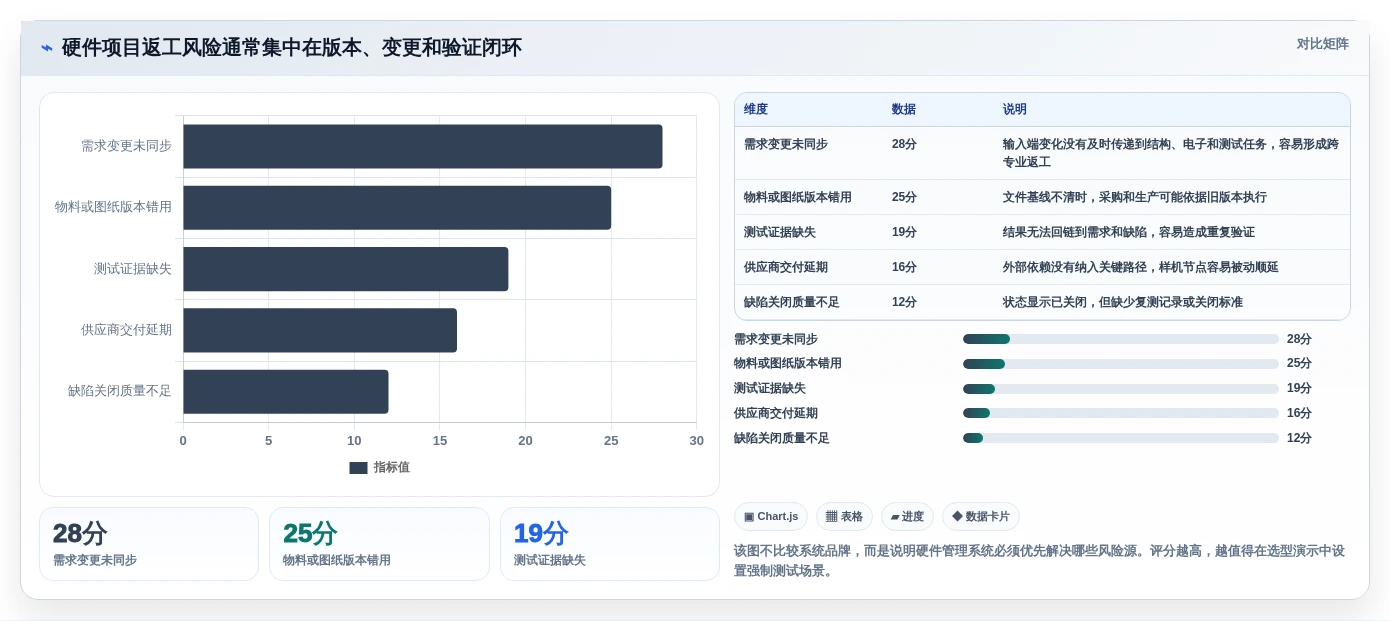Click description starting 文件基线不清时
The width and height of the screenshot is (1390, 621).
[1134, 197]
